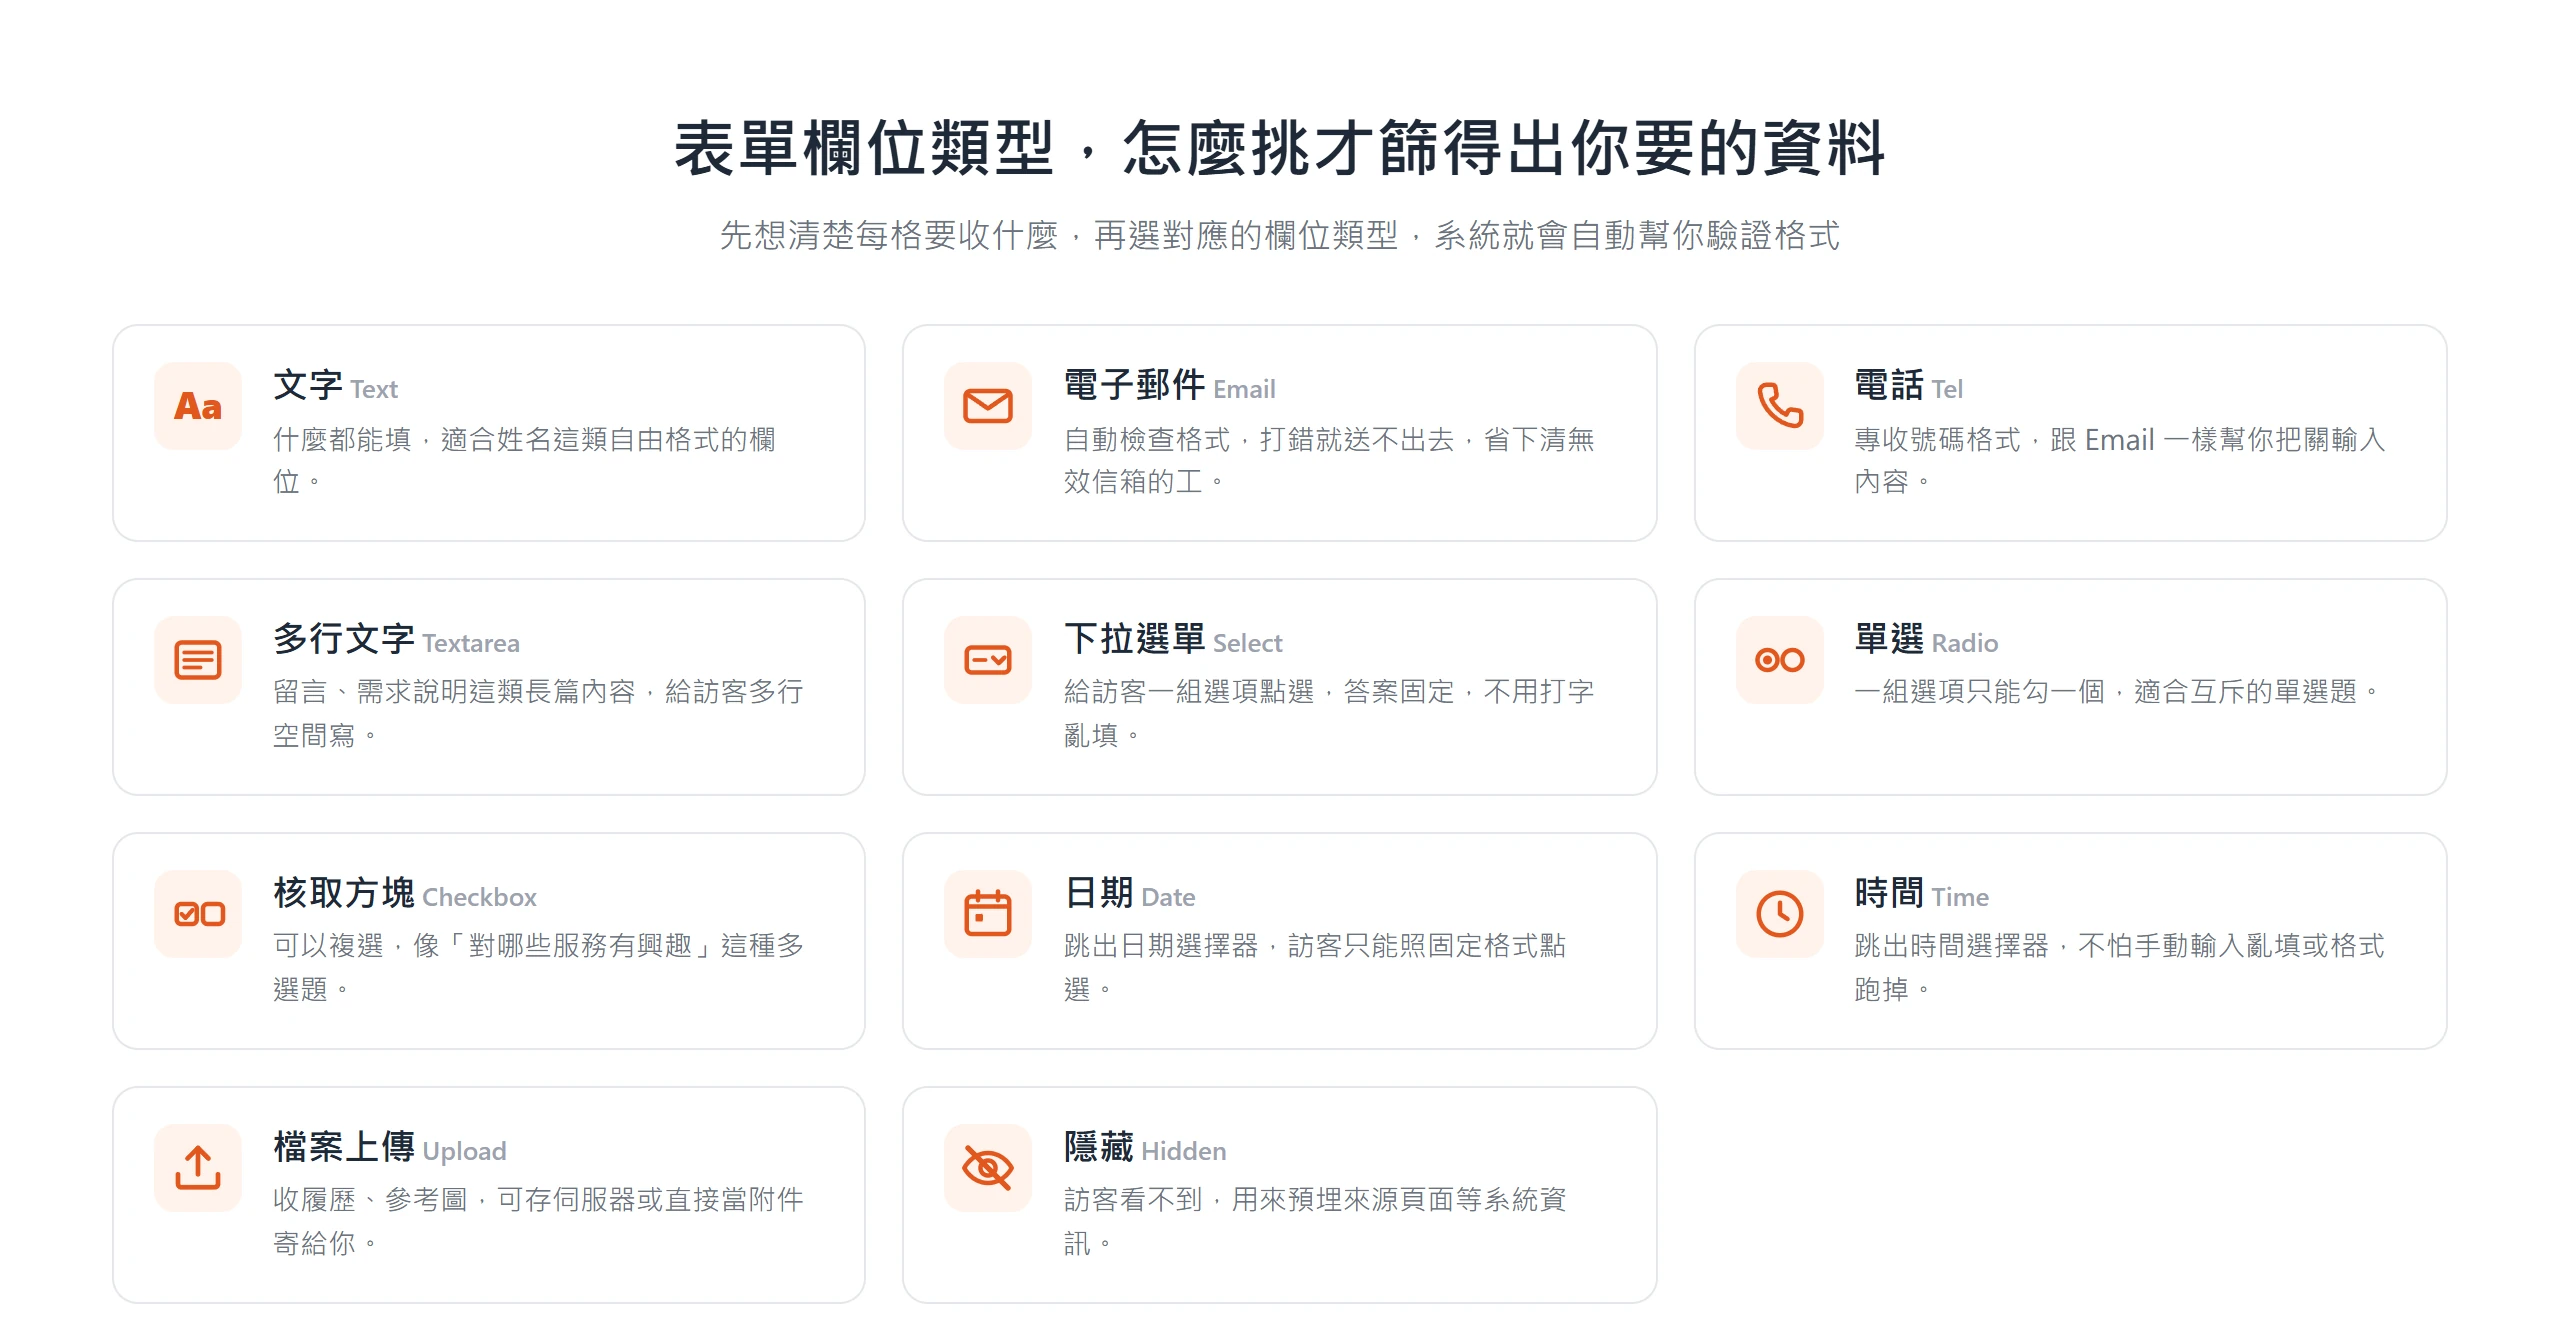This screenshot has height=1328, width=2560.
Task: Click the subtitle starting with 先想清楚每格要收什麼
Action: pos(1280,236)
